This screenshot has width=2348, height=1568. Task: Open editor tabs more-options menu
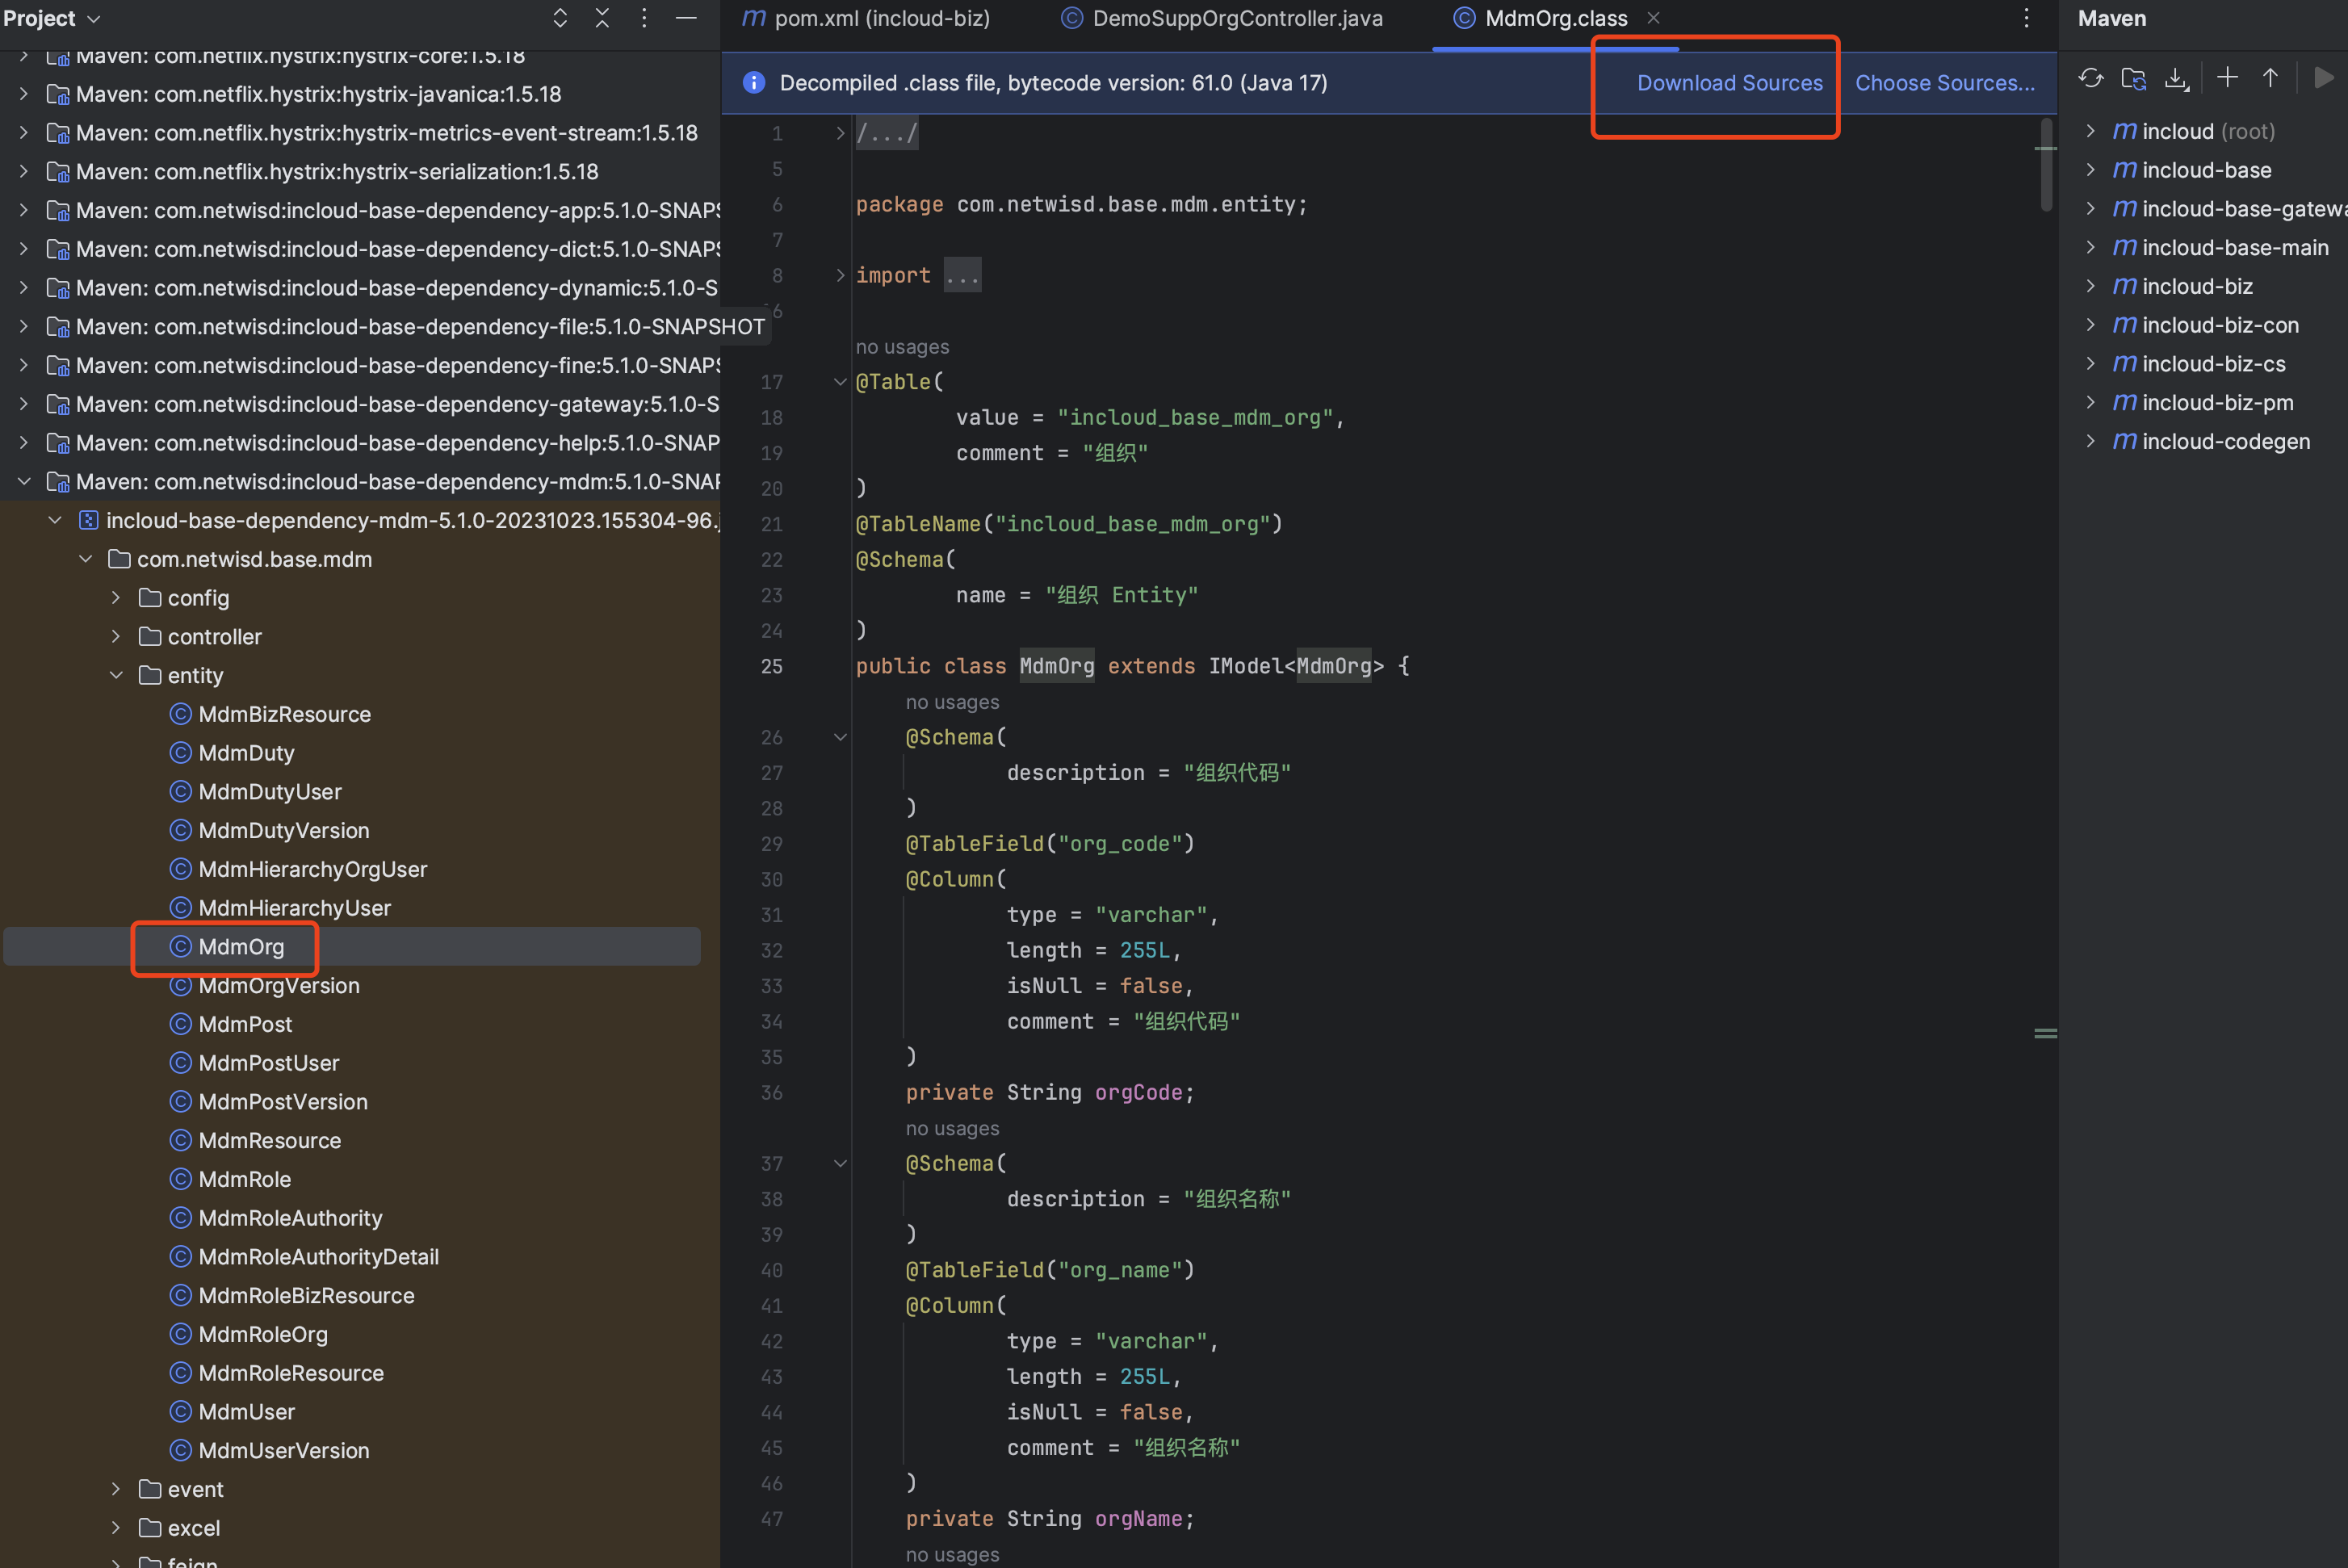point(2026,18)
